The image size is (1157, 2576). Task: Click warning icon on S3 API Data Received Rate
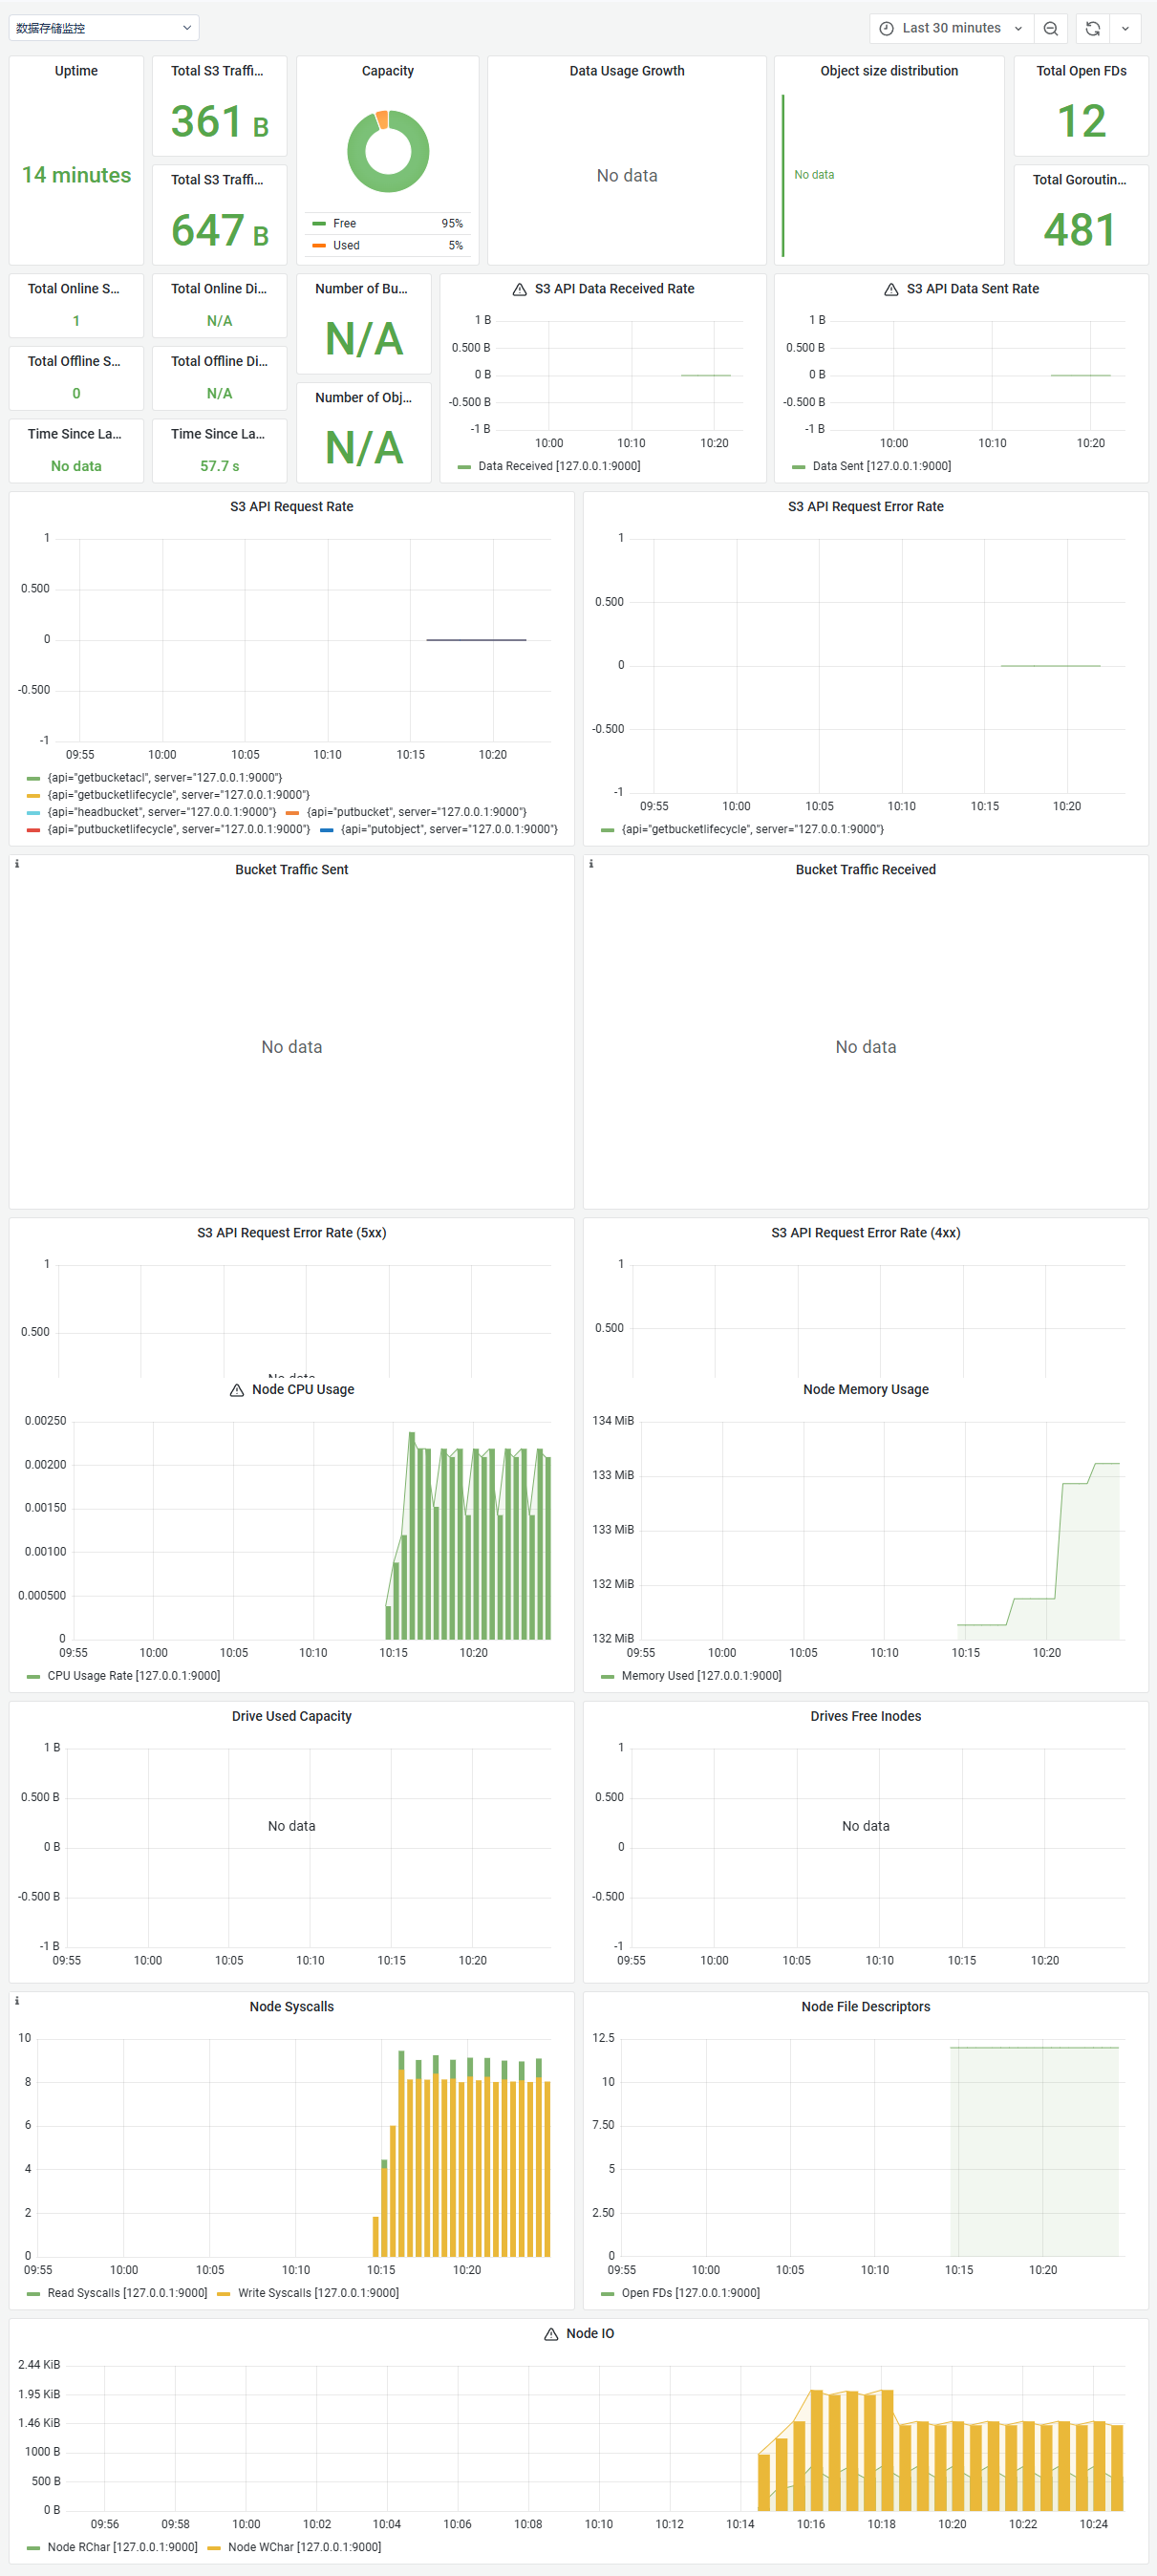coord(519,290)
